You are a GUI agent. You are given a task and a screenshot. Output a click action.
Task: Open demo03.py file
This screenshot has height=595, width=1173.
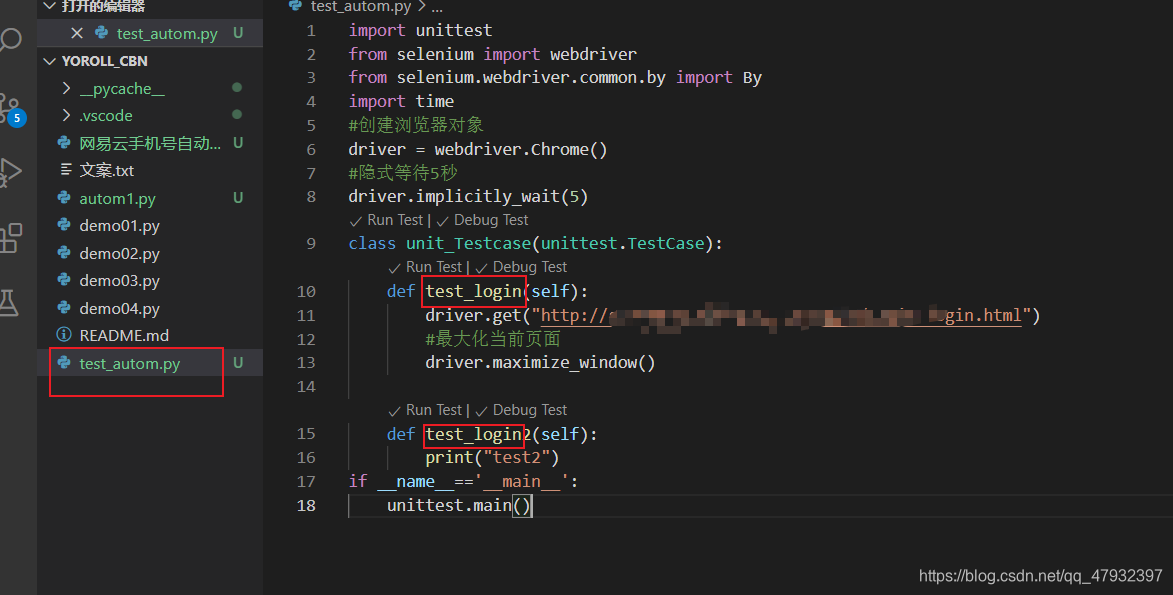pos(119,281)
